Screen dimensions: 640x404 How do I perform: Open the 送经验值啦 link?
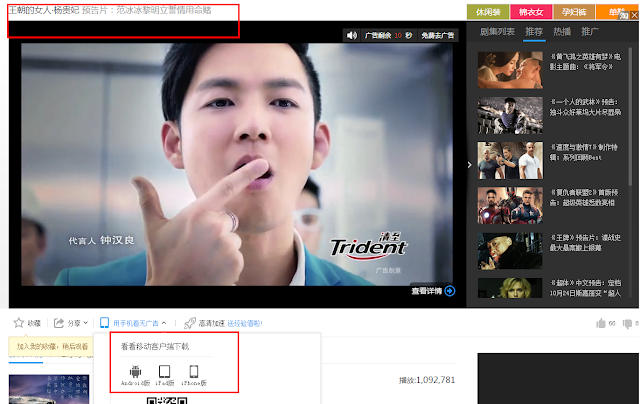pyautogui.click(x=245, y=323)
